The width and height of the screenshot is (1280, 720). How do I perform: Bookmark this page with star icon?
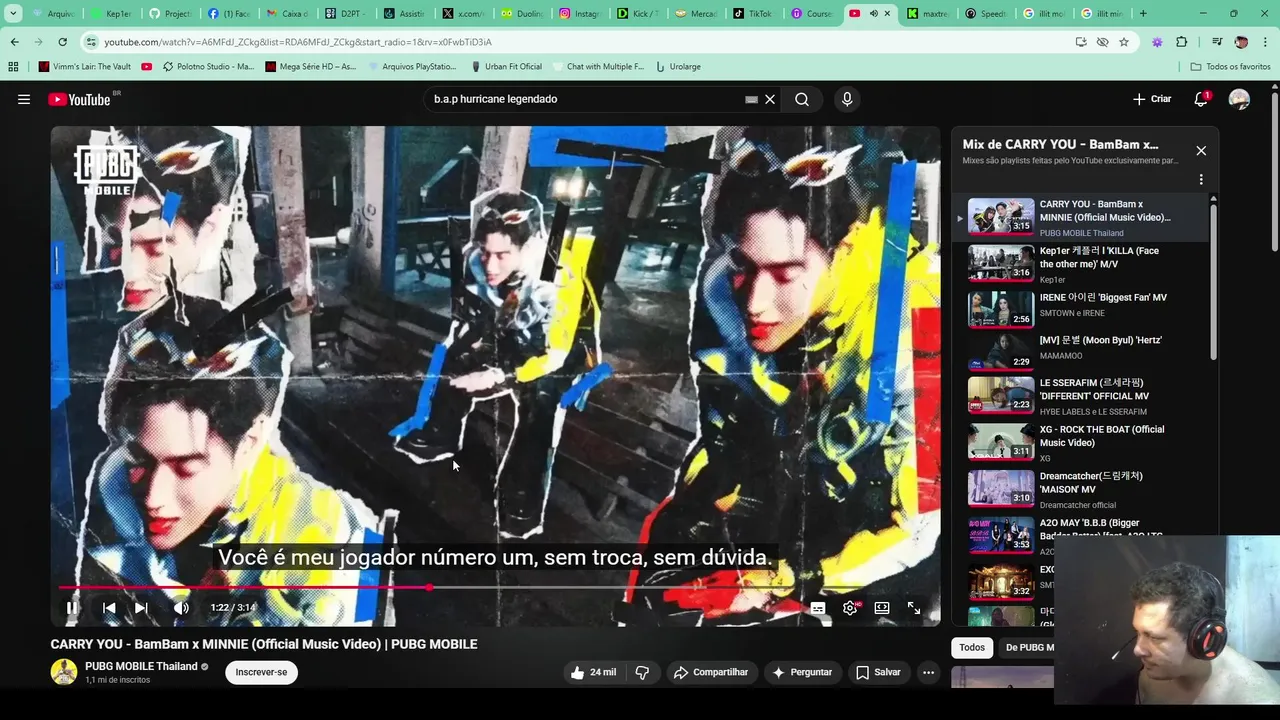1124,42
